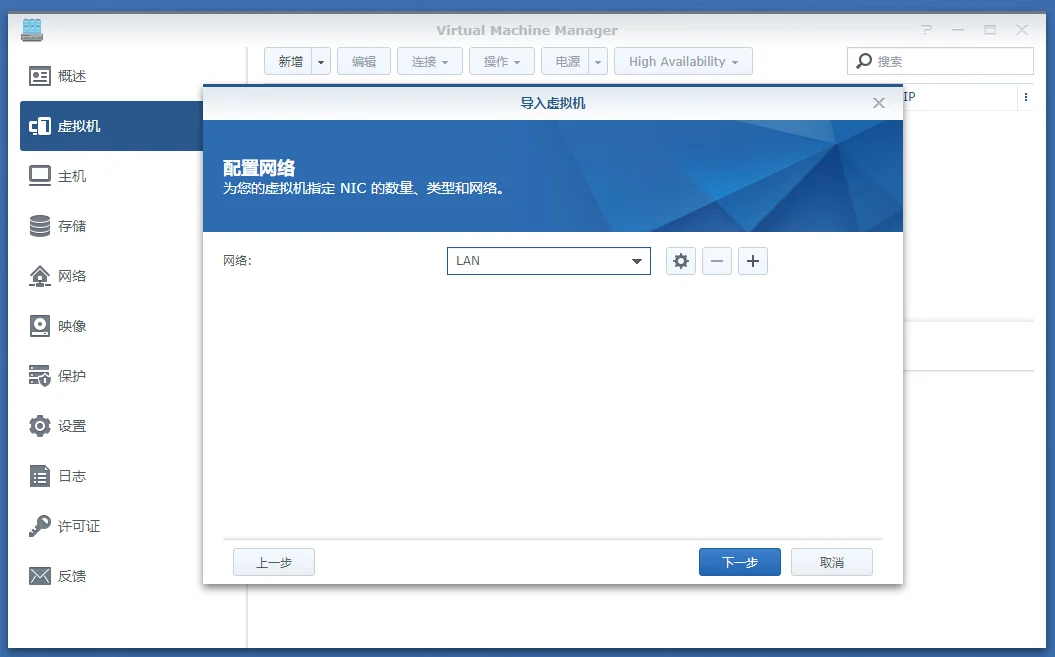This screenshot has height=657, width=1055.
Task: Close the 导入虚拟机 dialog
Action: (x=879, y=103)
